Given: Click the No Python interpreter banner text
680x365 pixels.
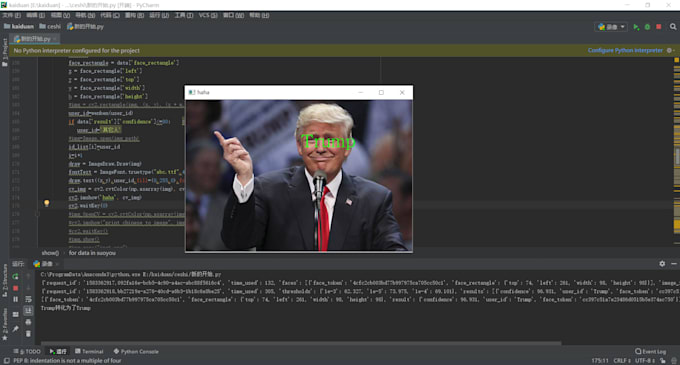Looking at the screenshot, I should pos(77,50).
